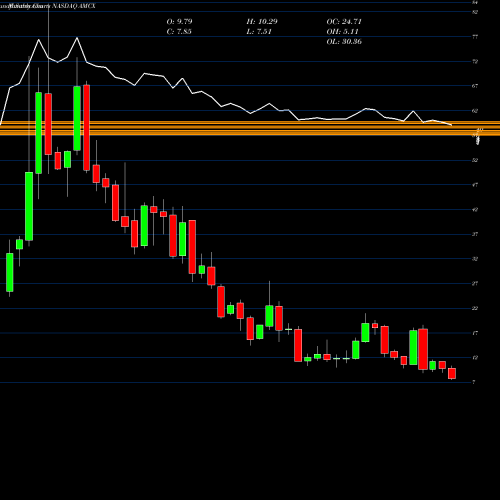Click the 32 price axis label
Screen dimensions: 500x500
tap(475, 259)
